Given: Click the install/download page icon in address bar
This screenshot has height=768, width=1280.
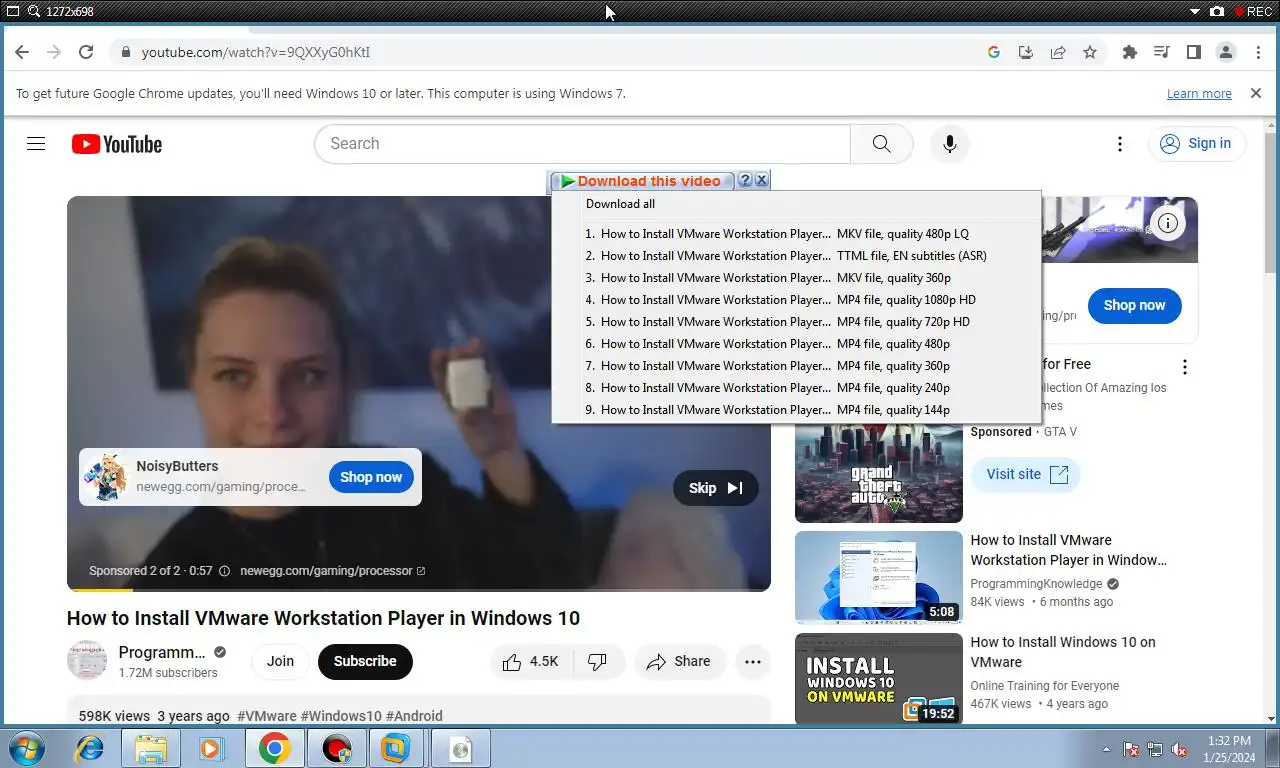Looking at the screenshot, I should pos(1026,52).
